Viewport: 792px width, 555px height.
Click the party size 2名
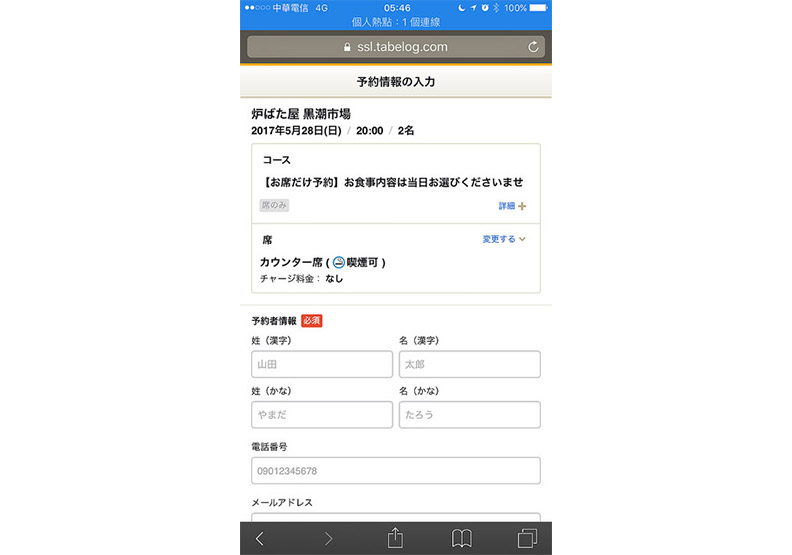click(x=406, y=131)
